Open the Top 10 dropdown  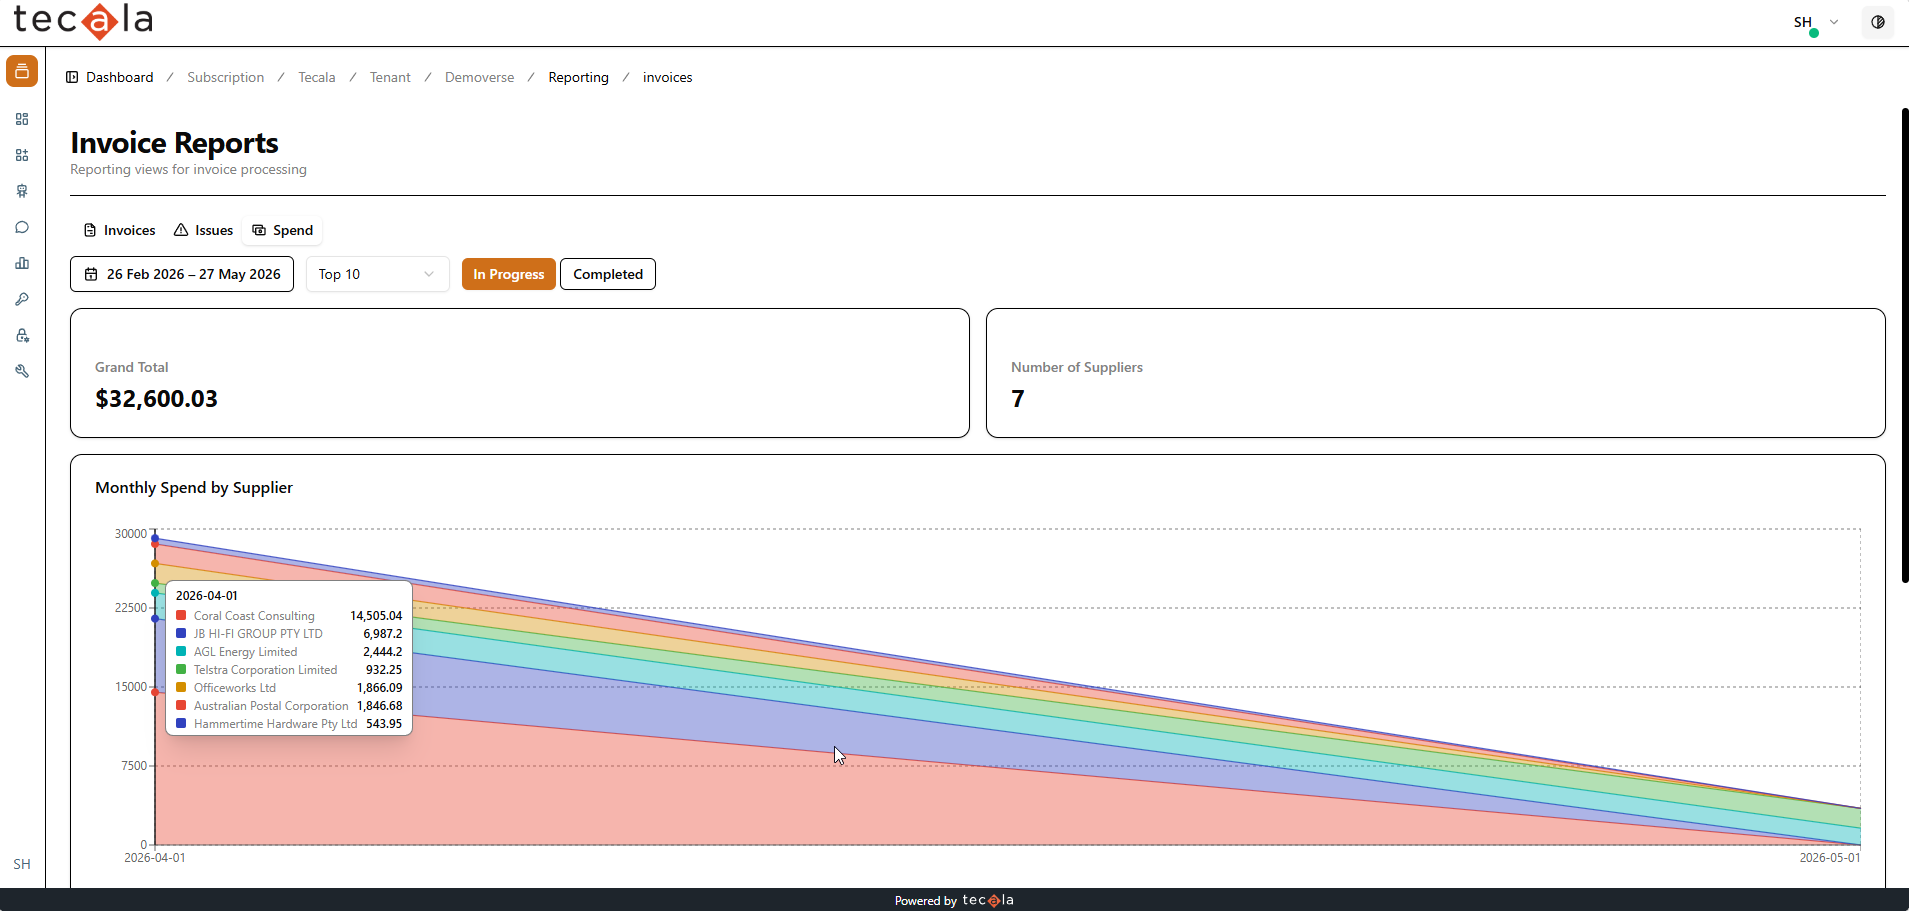coord(377,274)
